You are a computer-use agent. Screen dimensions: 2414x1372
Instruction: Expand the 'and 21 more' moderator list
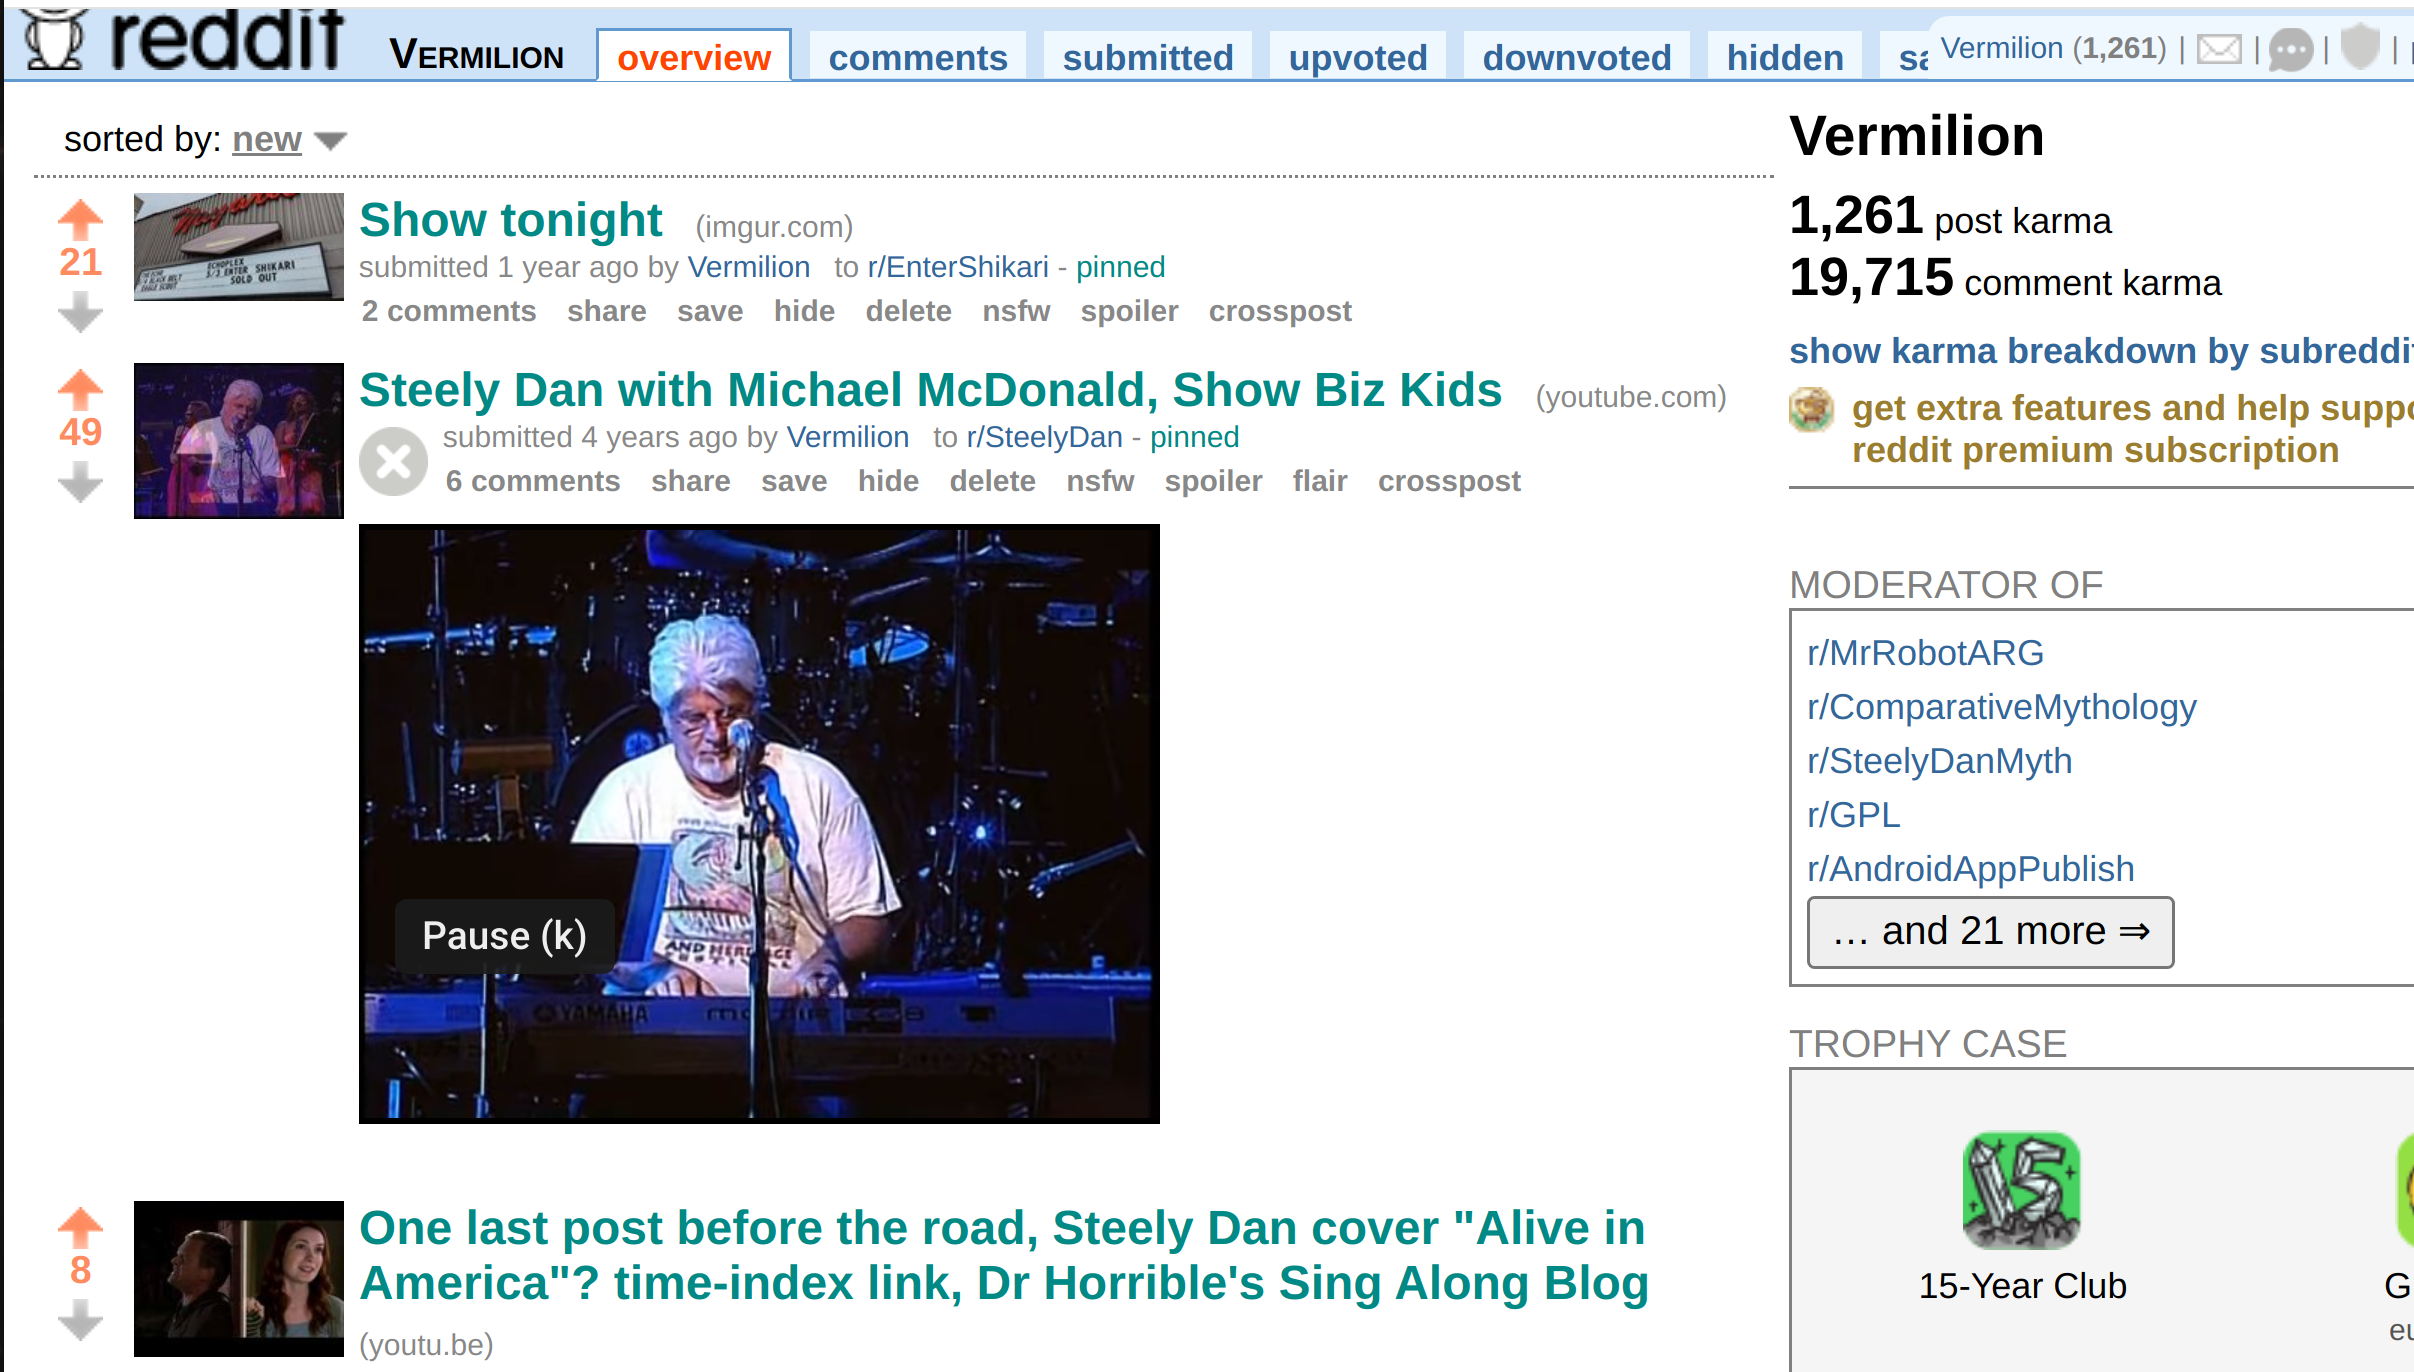(1990, 932)
